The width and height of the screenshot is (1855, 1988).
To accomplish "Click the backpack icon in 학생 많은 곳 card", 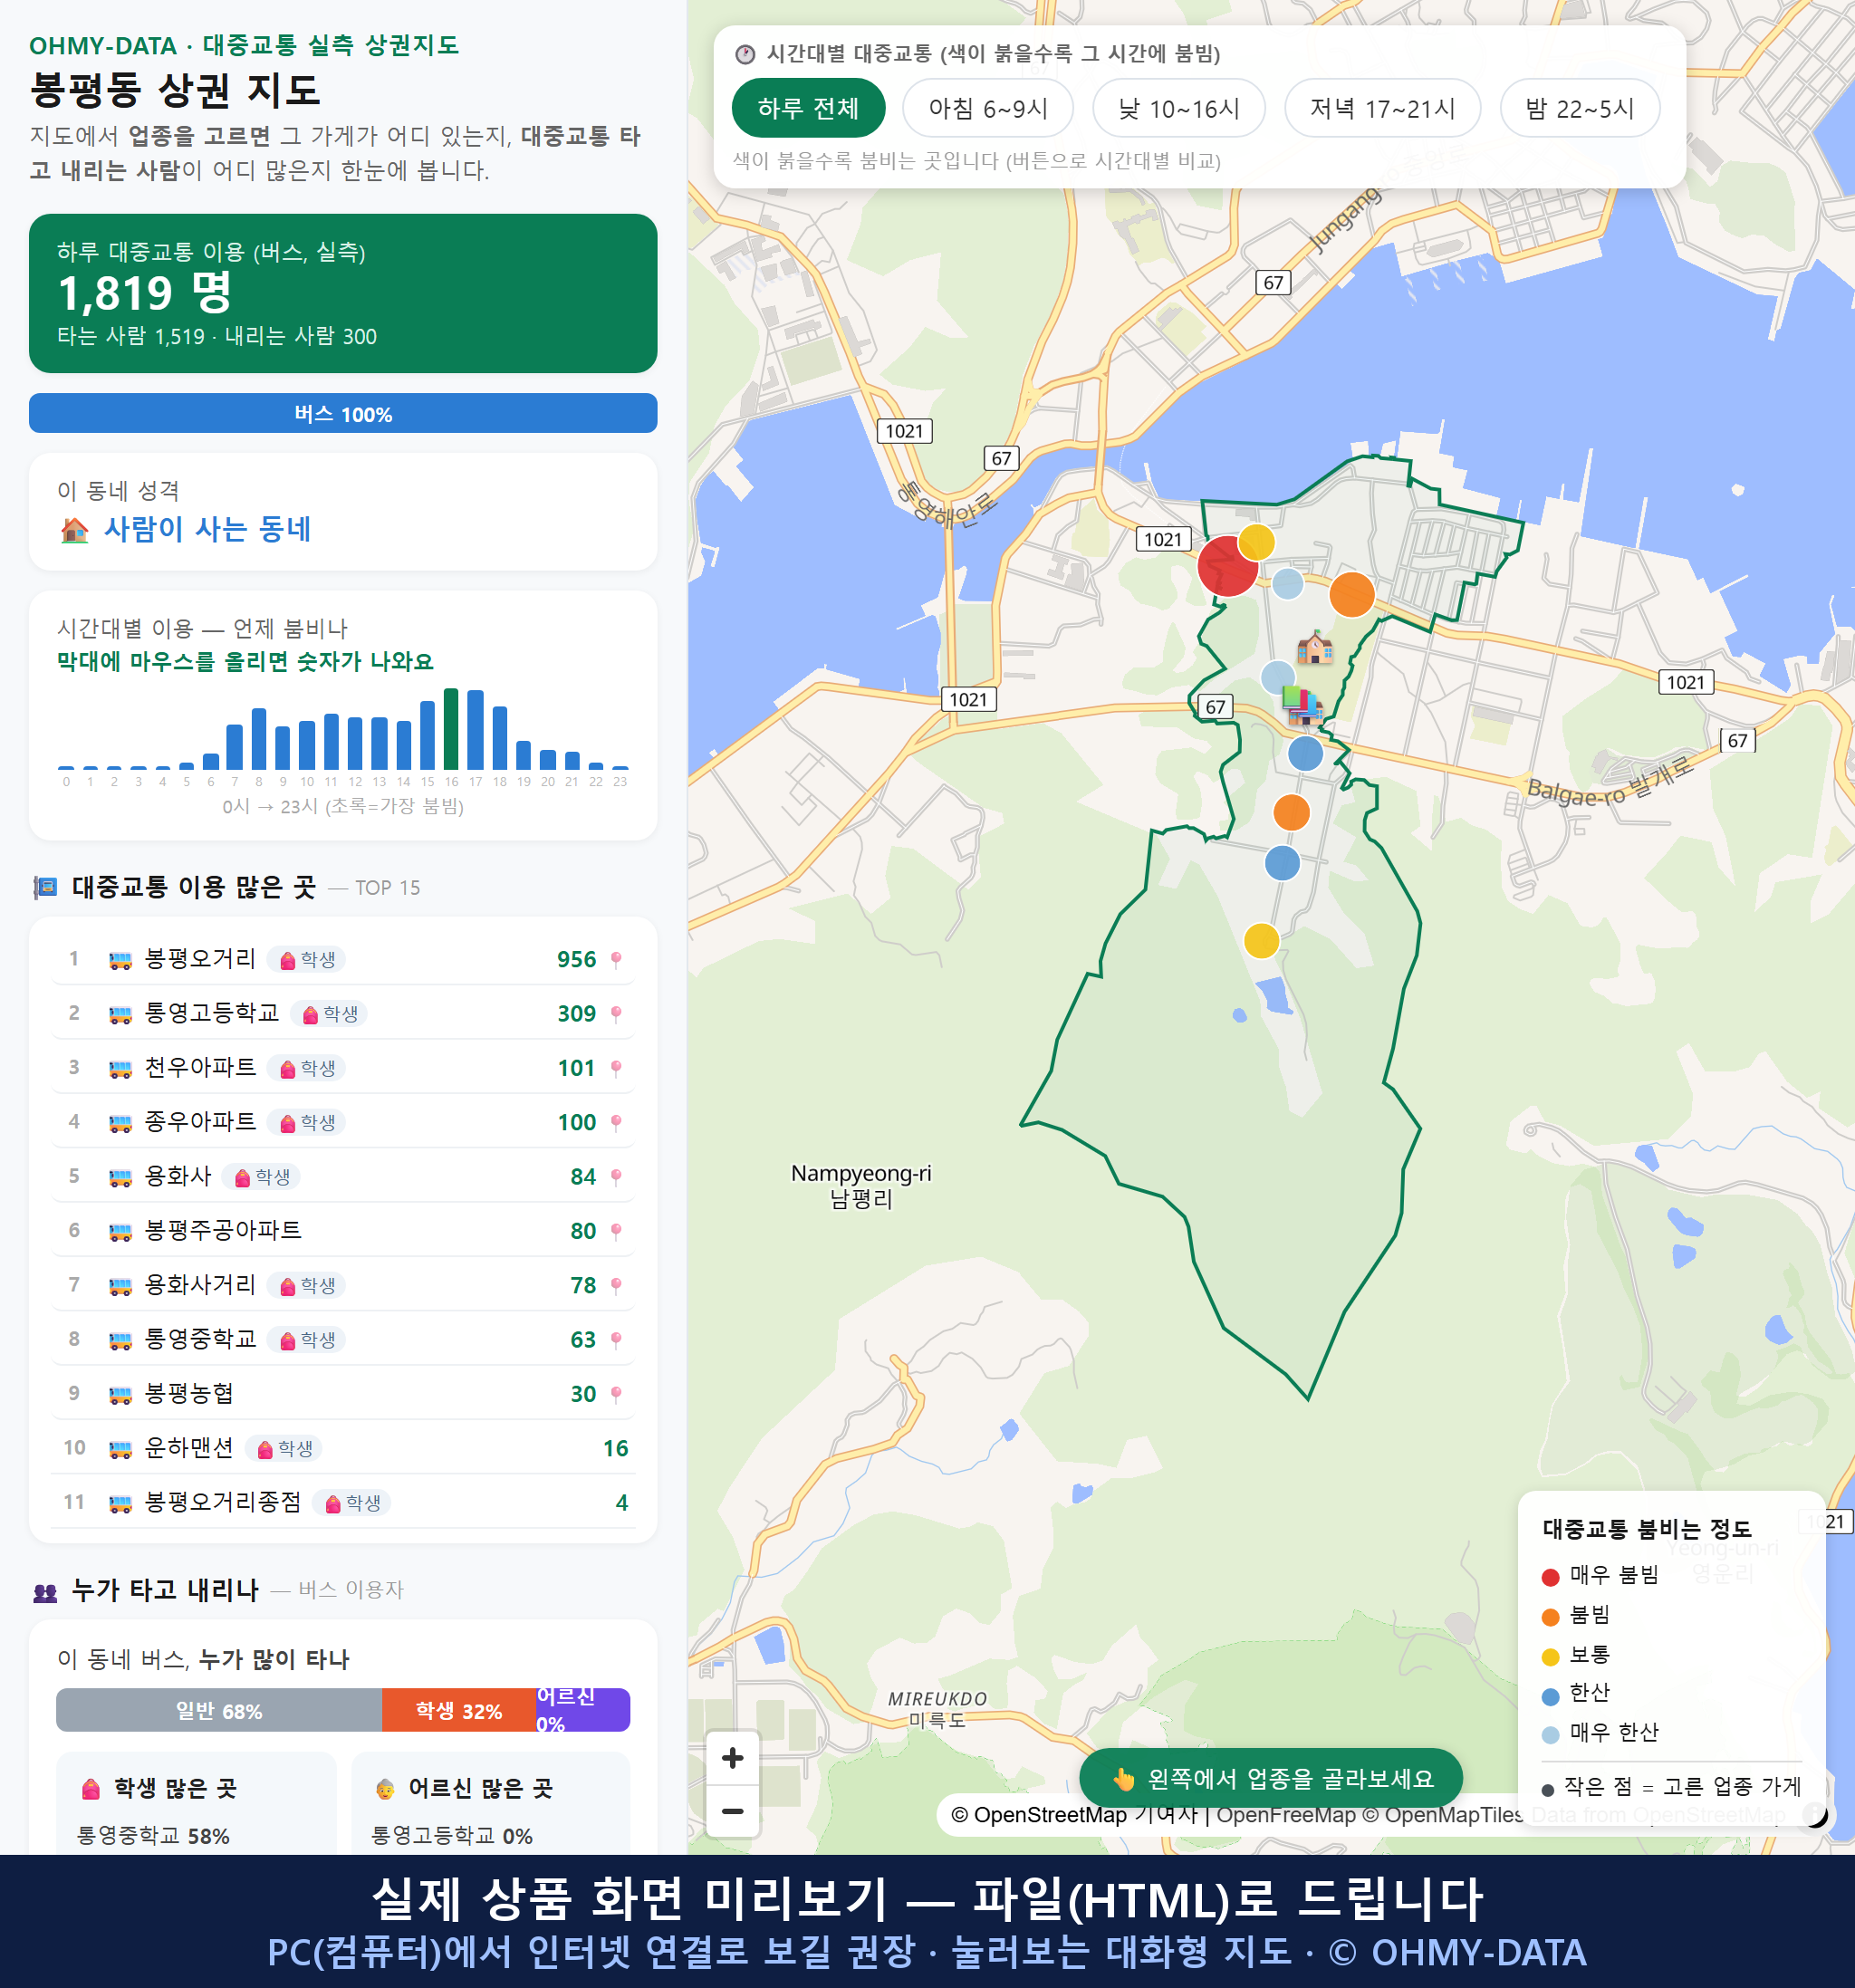I will (91, 1789).
